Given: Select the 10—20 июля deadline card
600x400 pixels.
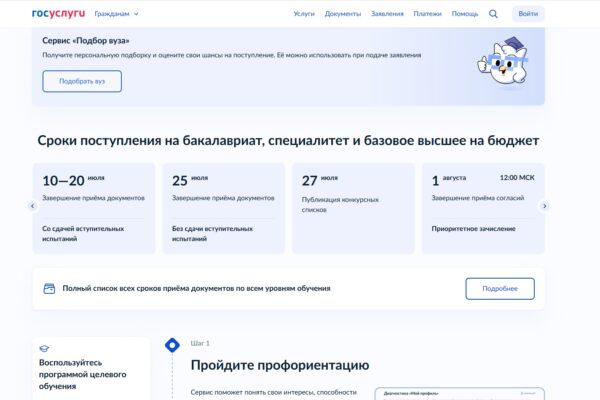Looking at the screenshot, I should point(94,208).
